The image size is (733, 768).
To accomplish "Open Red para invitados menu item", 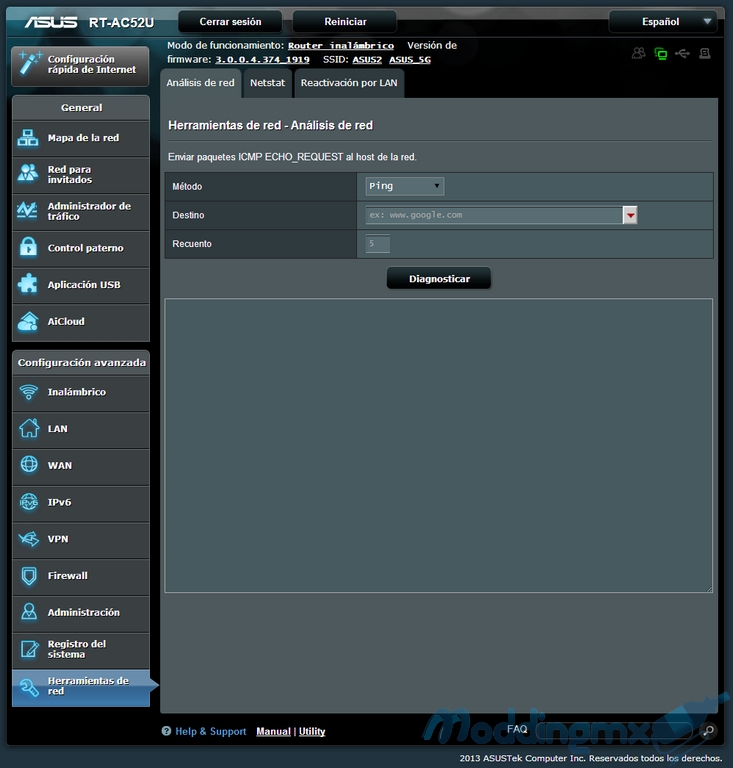I will pyautogui.click(x=81, y=174).
